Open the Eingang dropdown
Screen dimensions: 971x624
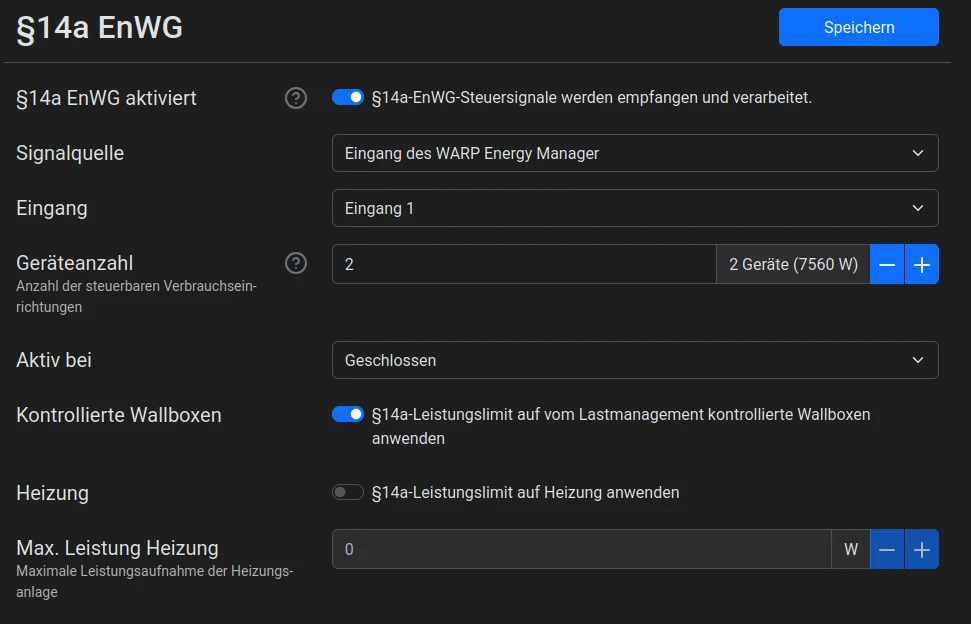(x=635, y=208)
